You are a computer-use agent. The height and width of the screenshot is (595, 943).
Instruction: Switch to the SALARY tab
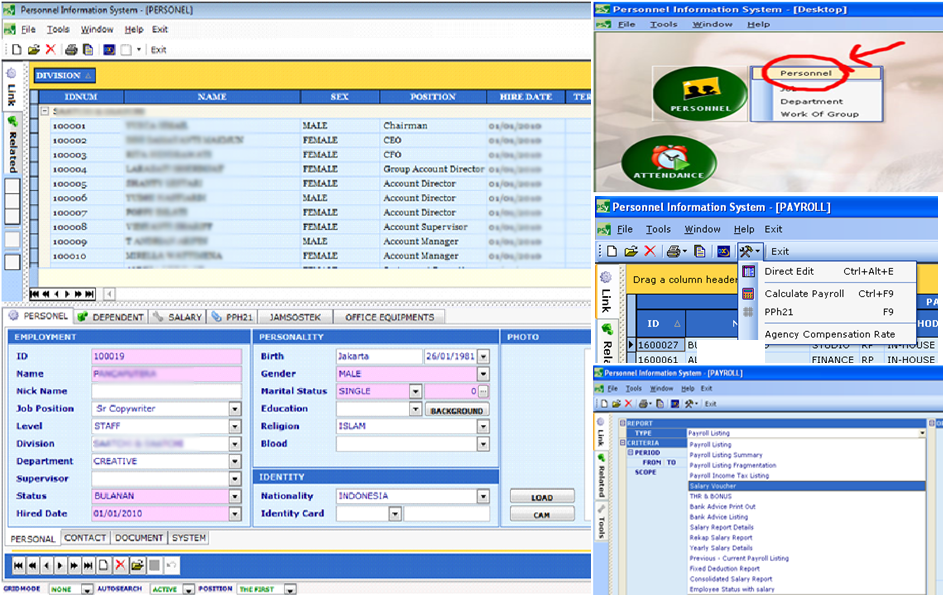pyautogui.click(x=178, y=317)
